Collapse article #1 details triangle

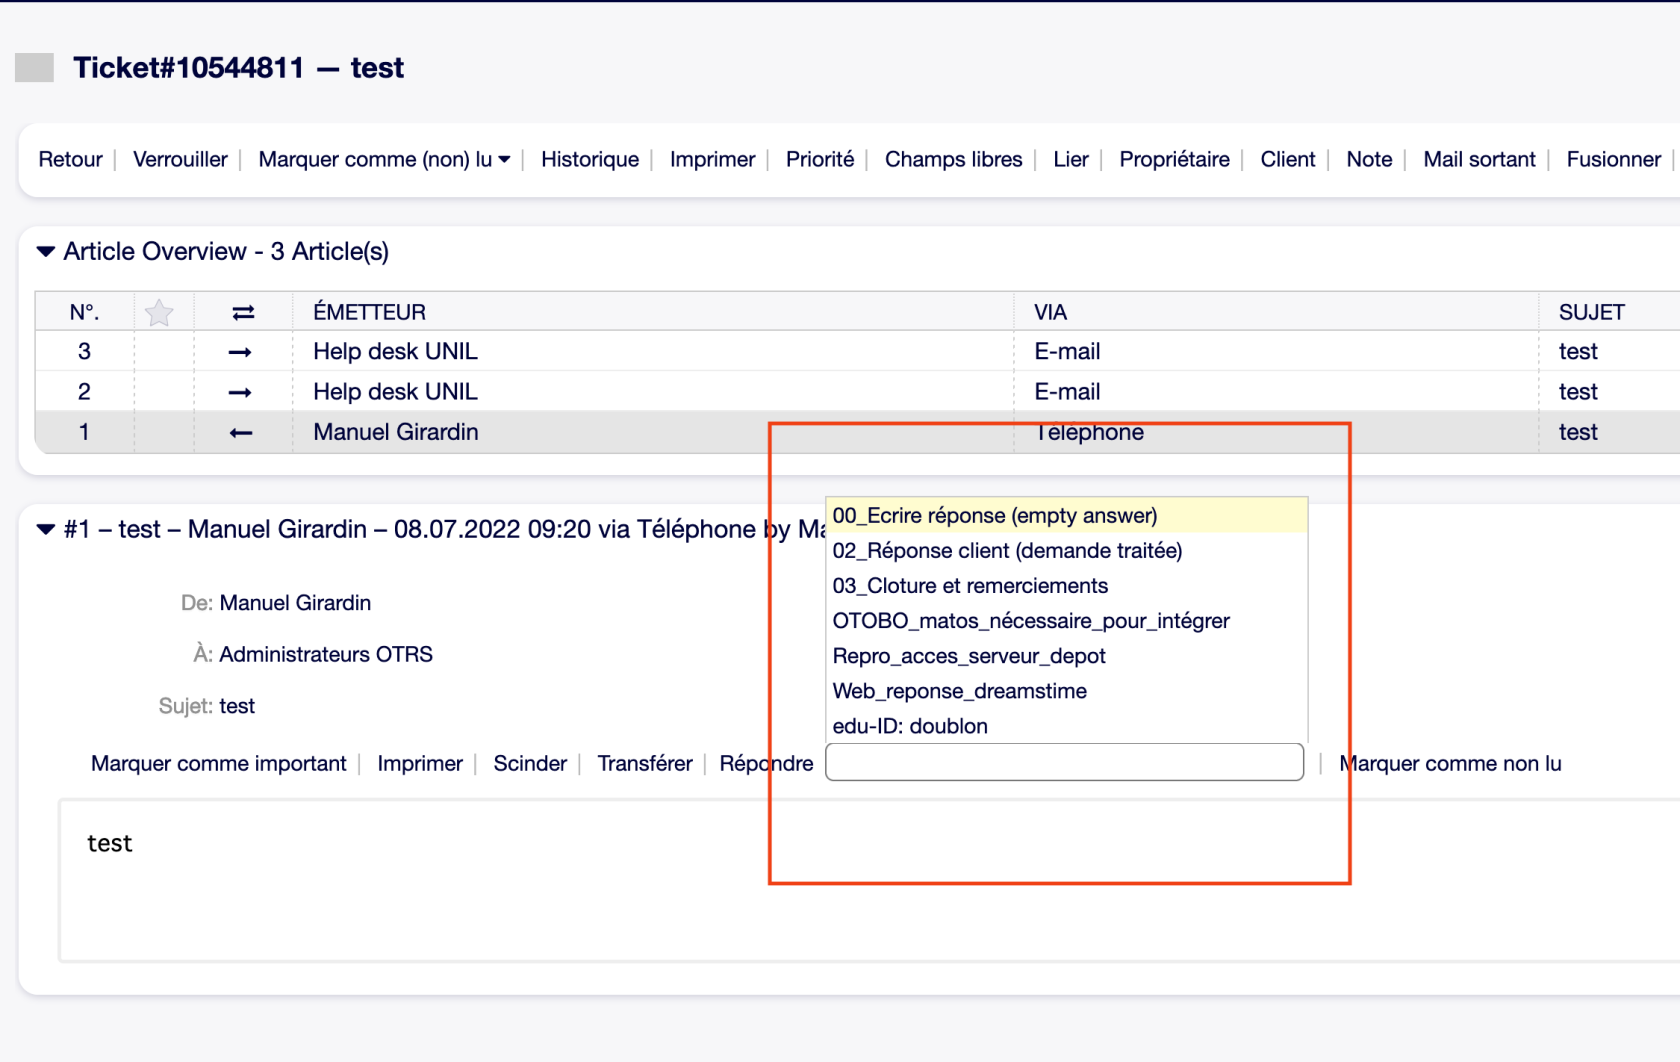(46, 529)
